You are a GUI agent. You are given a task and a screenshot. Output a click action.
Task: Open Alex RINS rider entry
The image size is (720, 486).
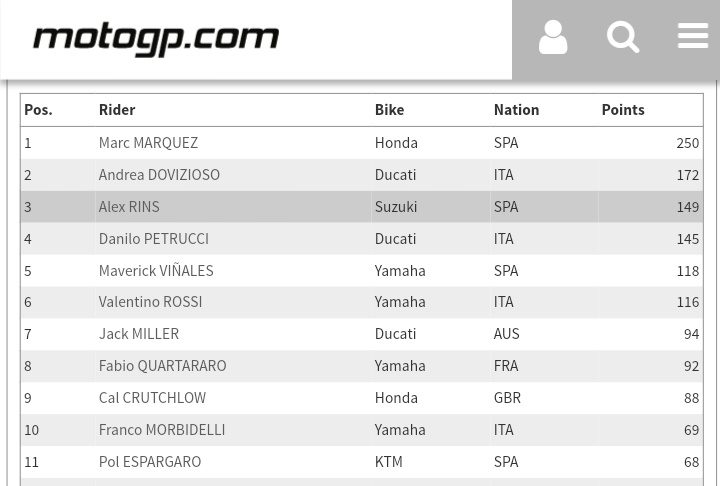coord(129,207)
